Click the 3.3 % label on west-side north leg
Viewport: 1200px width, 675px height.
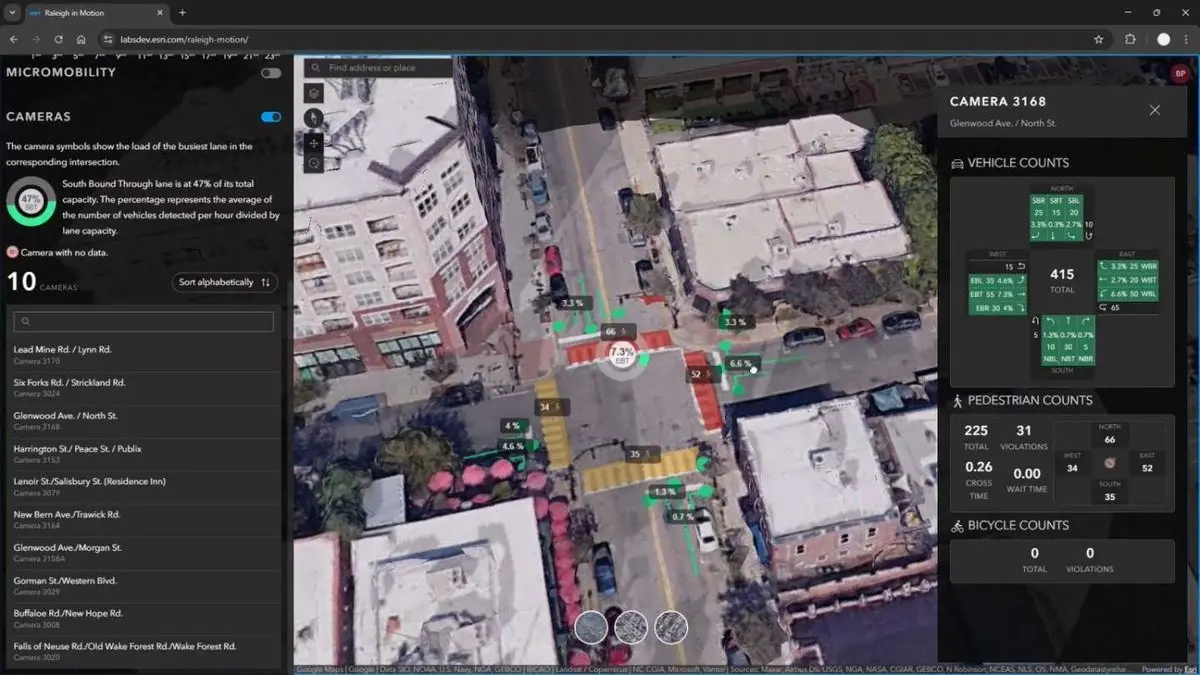point(572,303)
